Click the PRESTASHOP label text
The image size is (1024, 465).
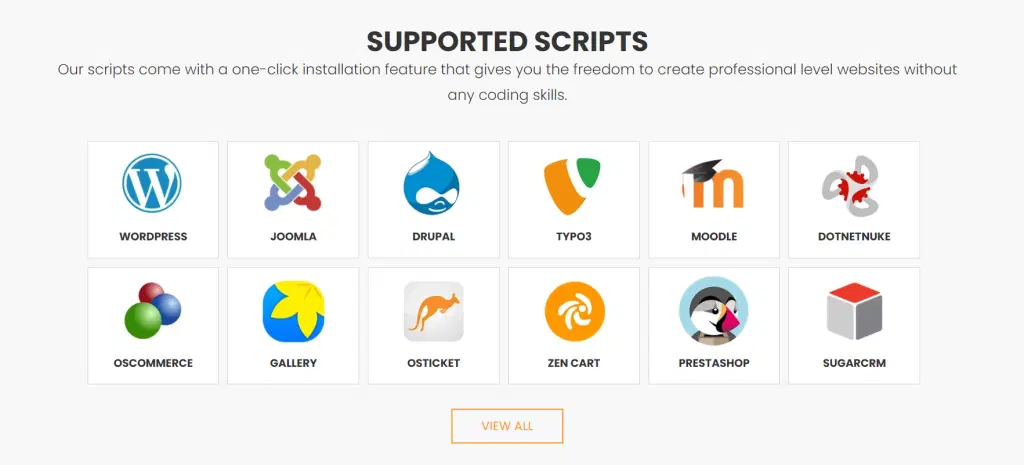click(714, 363)
